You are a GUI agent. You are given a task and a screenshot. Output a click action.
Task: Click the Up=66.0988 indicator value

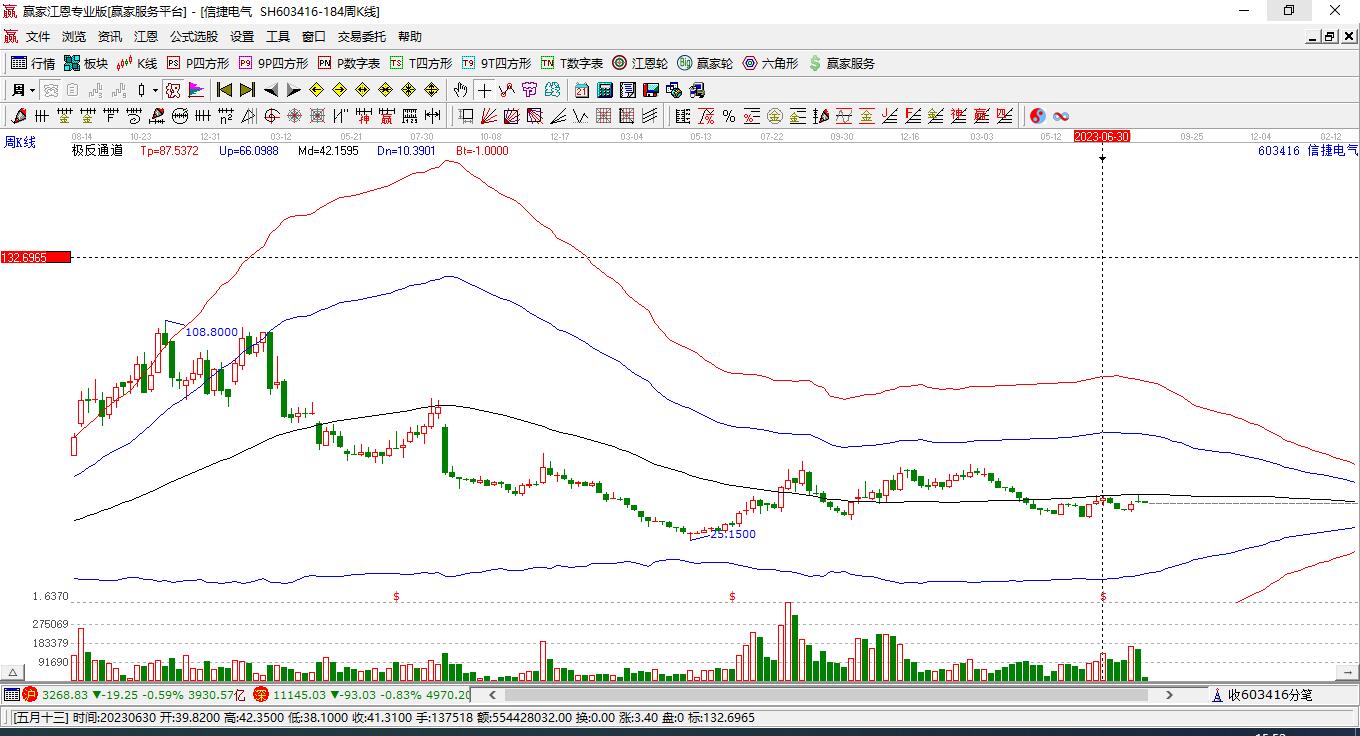249,151
